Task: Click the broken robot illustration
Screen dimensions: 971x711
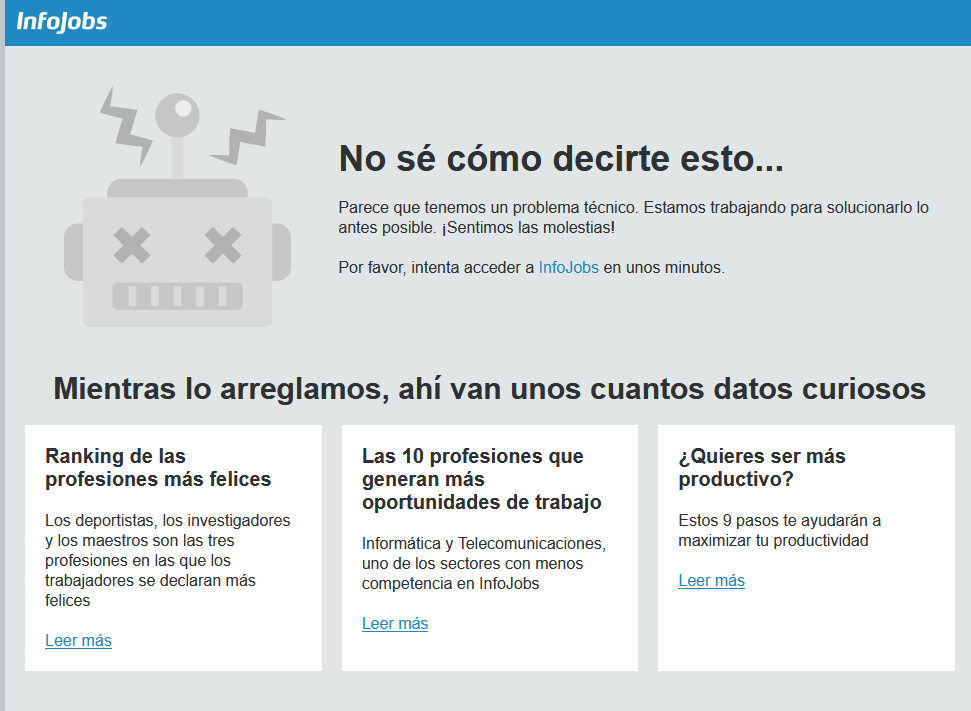Action: [x=177, y=207]
